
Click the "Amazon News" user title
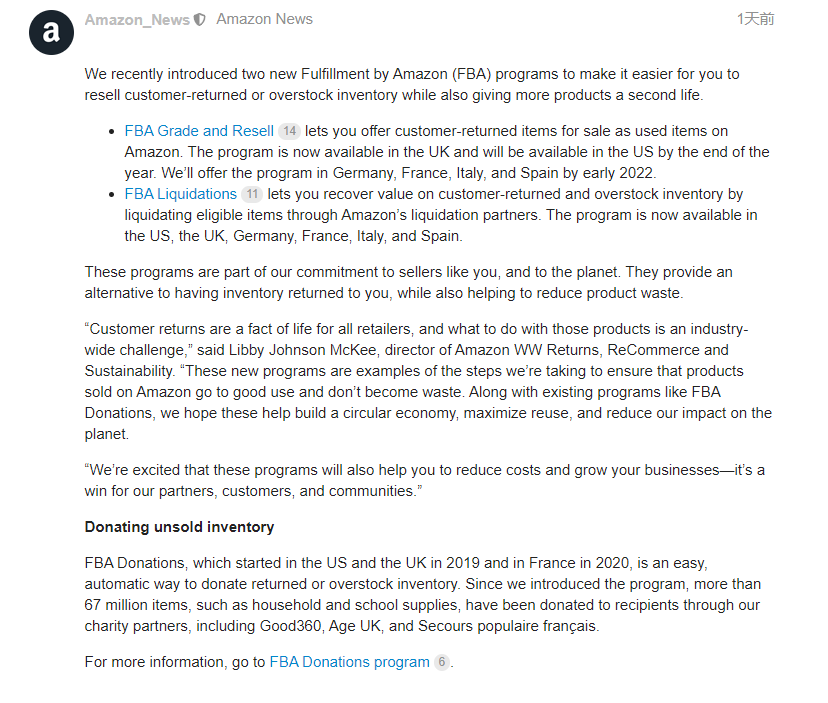pos(264,19)
